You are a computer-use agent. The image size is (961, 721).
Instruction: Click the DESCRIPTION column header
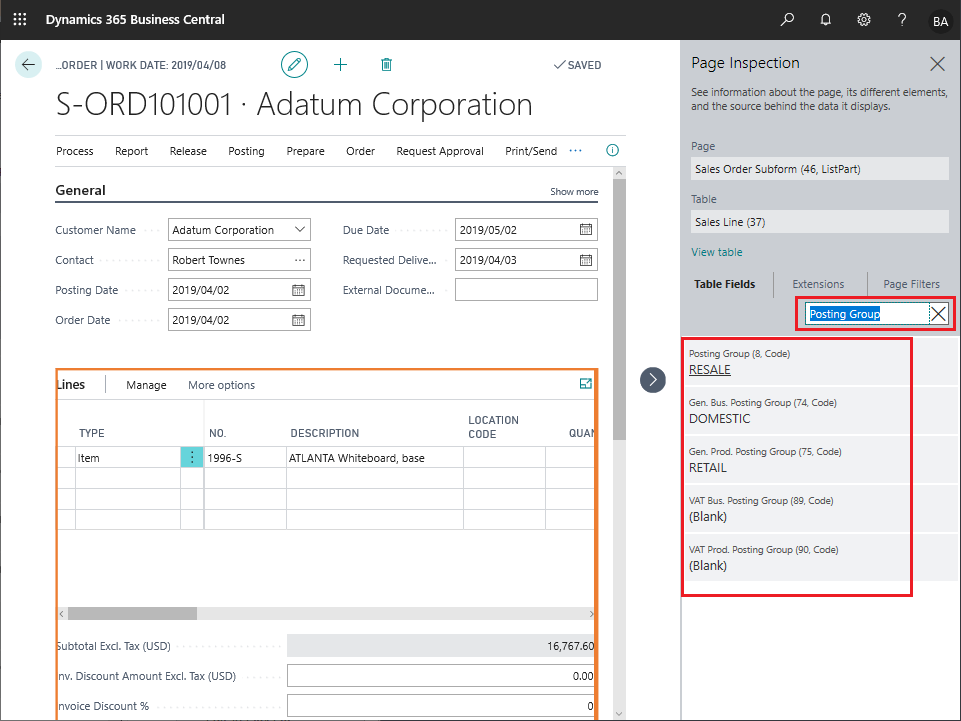point(325,433)
